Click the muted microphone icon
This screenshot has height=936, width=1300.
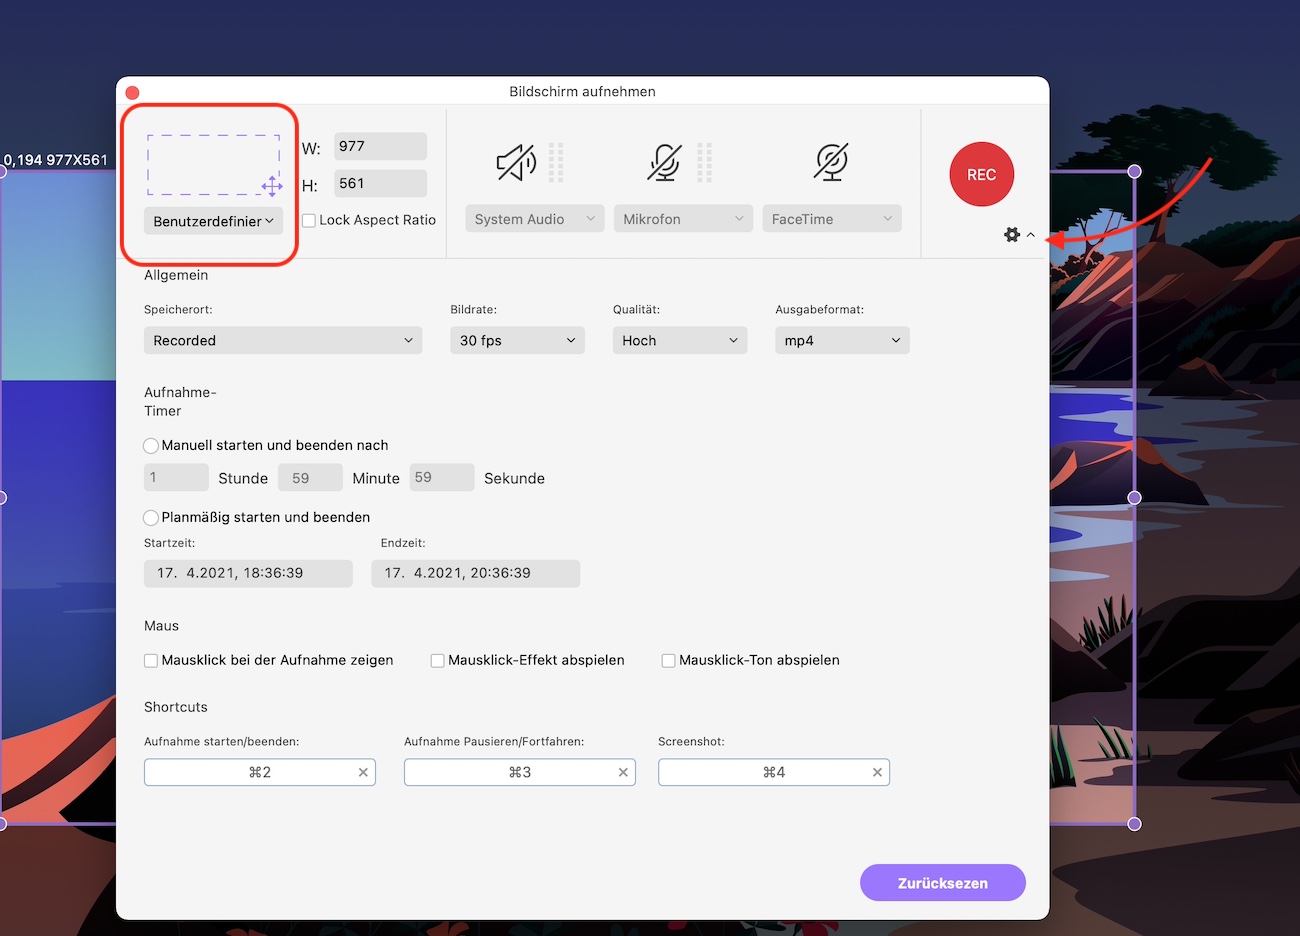point(664,162)
